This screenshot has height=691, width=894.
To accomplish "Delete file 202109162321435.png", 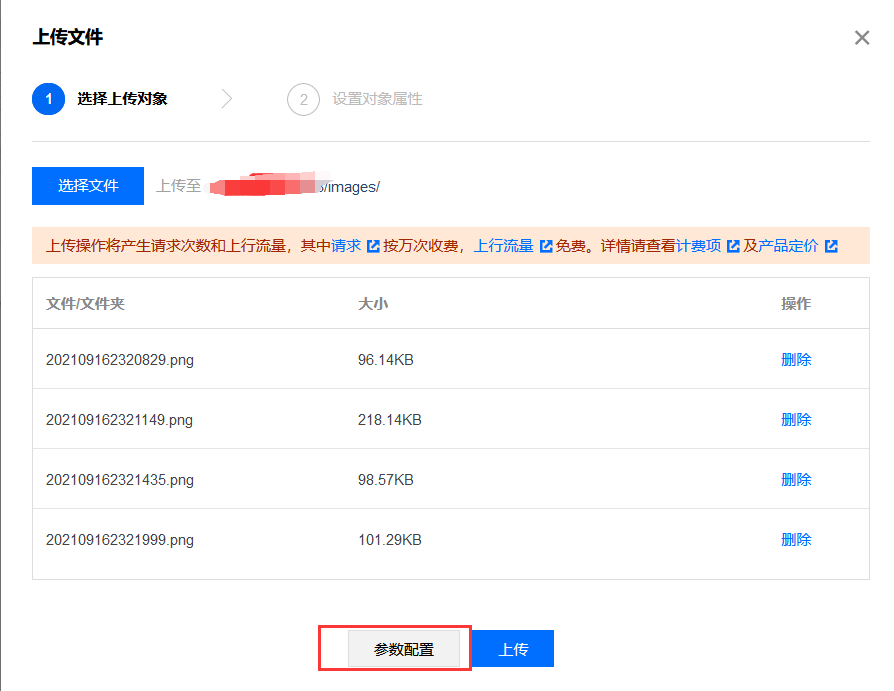I will [x=796, y=479].
